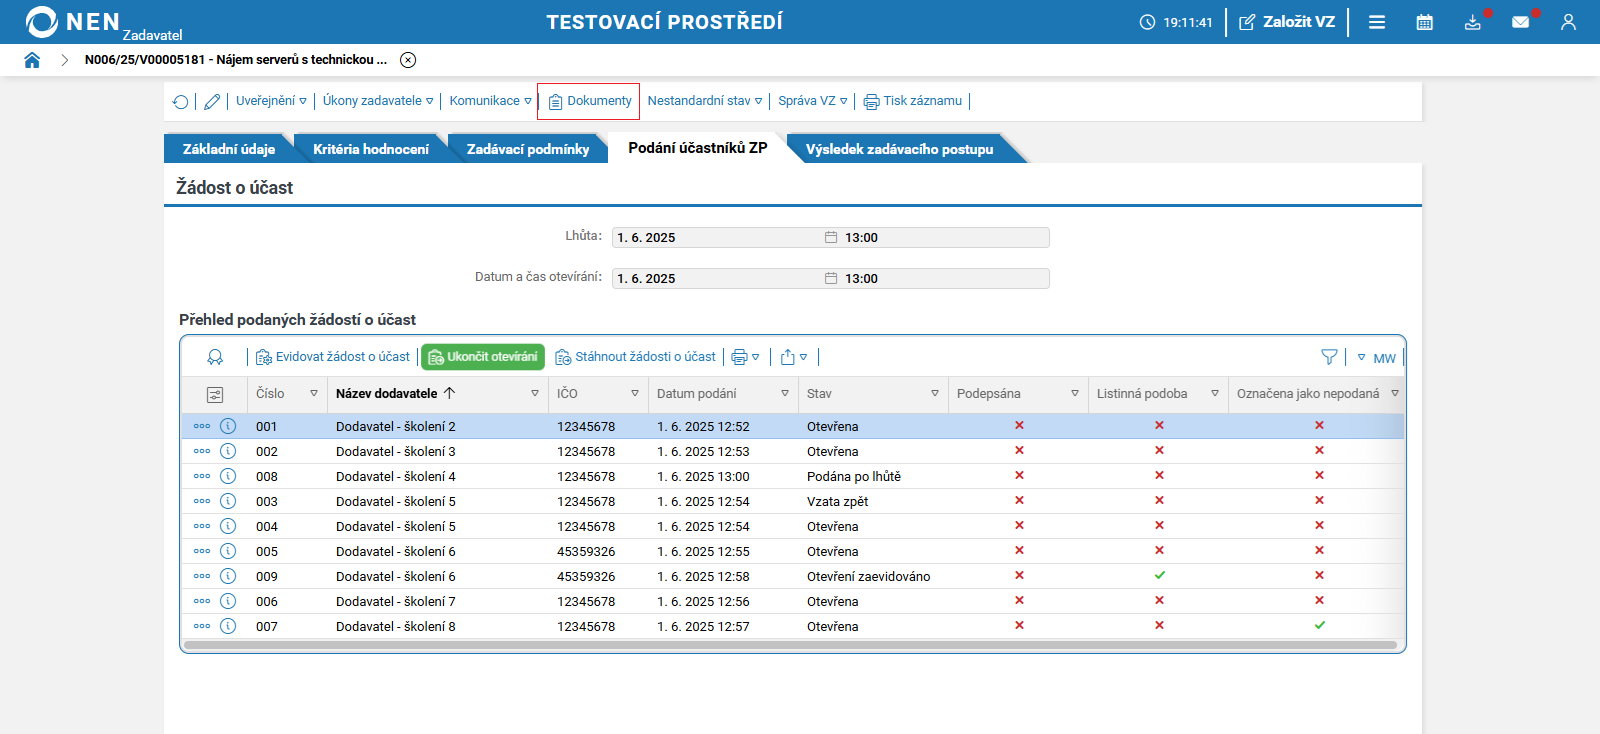Viewport: 1600px width, 734px height.
Task: Click the green Ukončit otevírání button
Action: [x=483, y=357]
